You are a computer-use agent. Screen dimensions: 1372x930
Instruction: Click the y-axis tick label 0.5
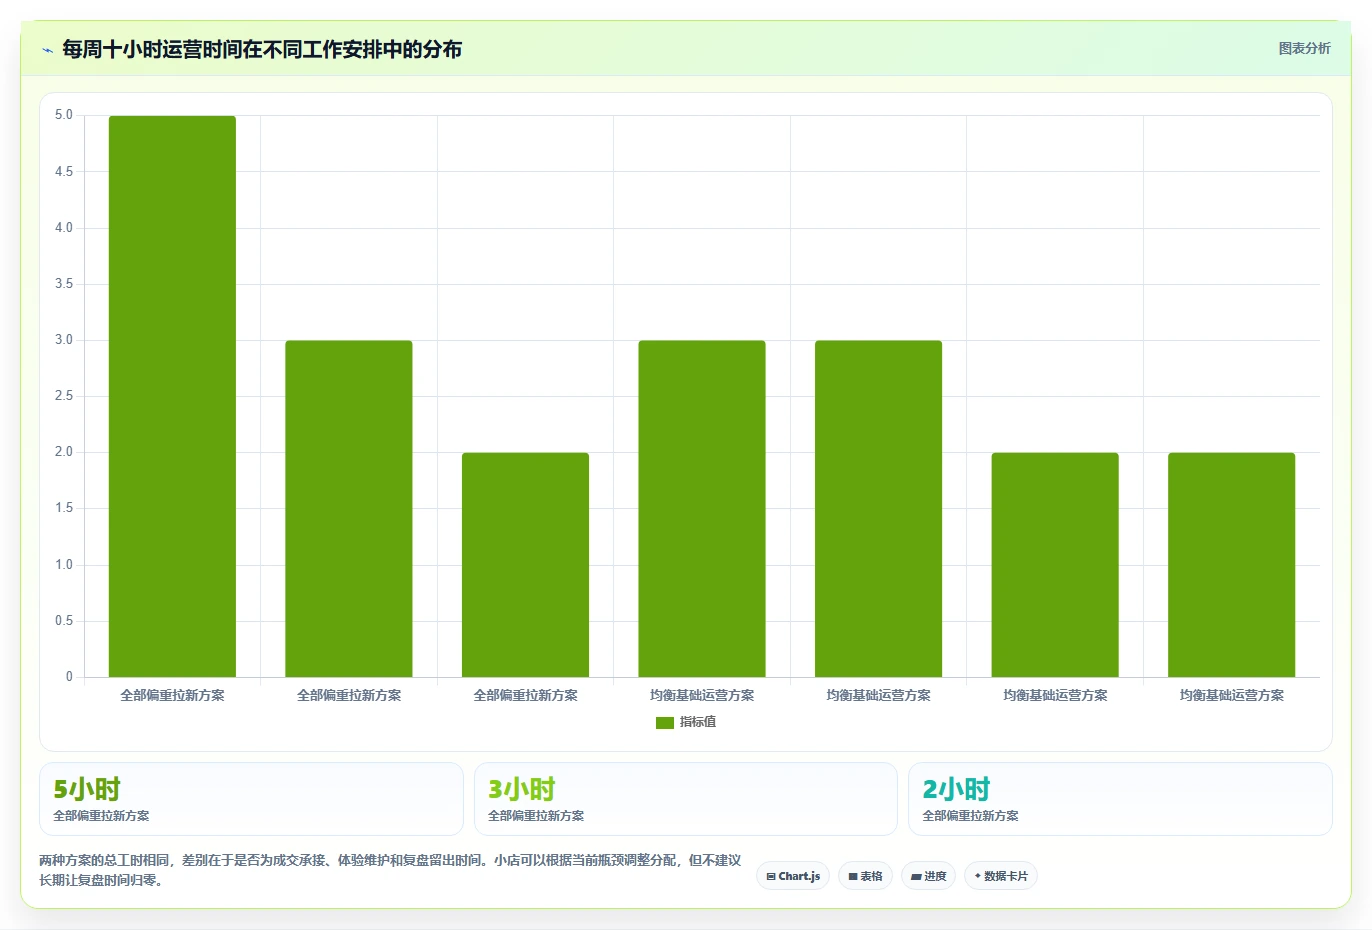point(64,621)
